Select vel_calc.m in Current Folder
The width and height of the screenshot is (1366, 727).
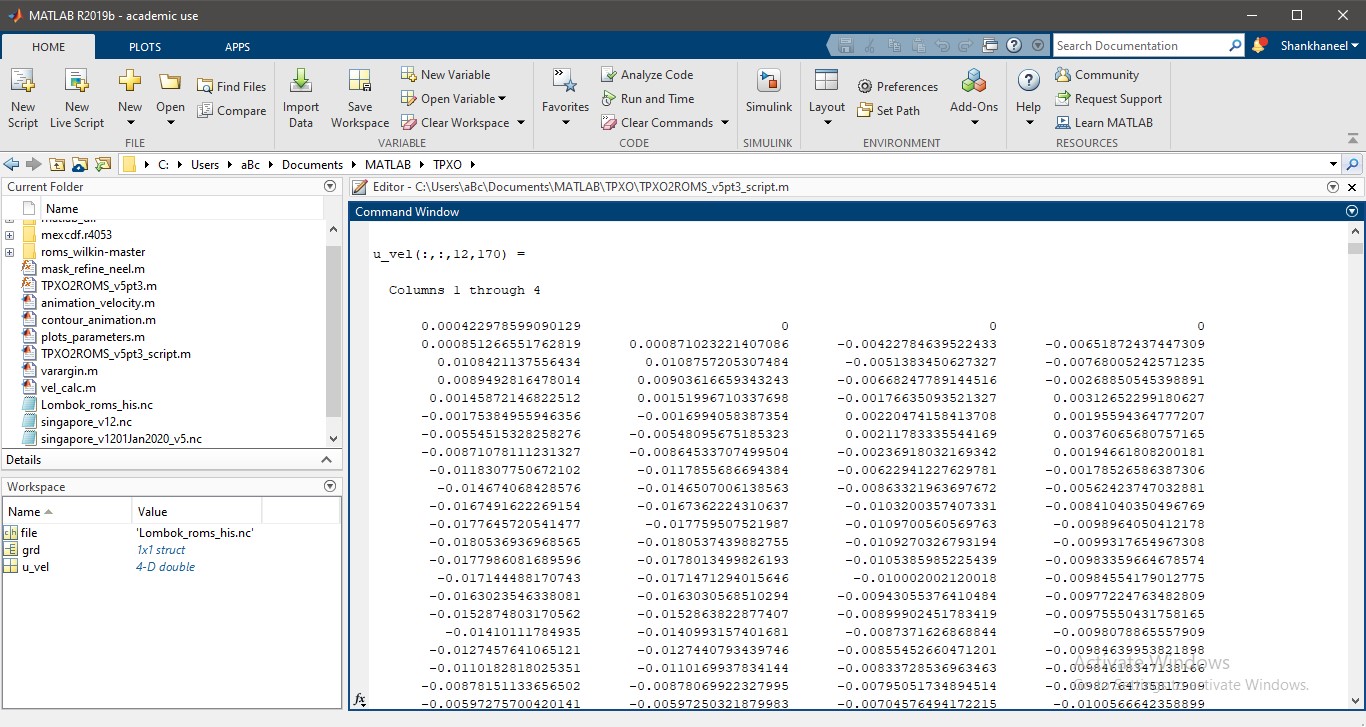(x=68, y=388)
